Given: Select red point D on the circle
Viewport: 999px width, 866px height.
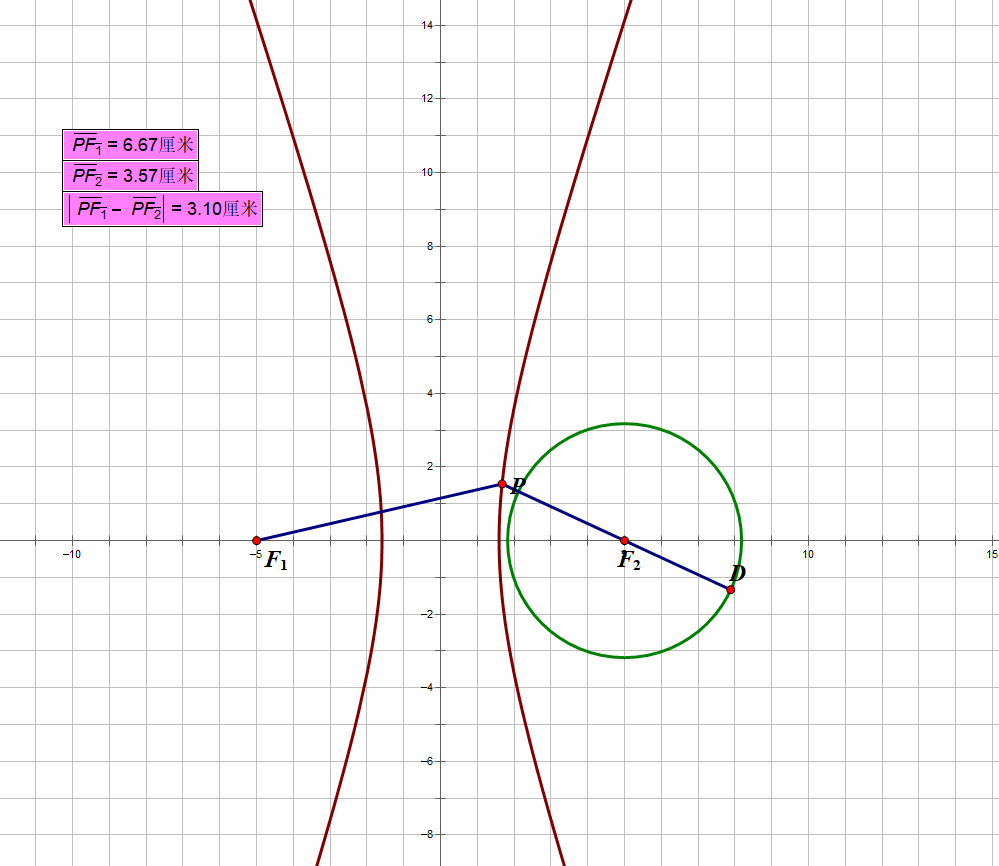Looking at the screenshot, I should pyautogui.click(x=731, y=589).
